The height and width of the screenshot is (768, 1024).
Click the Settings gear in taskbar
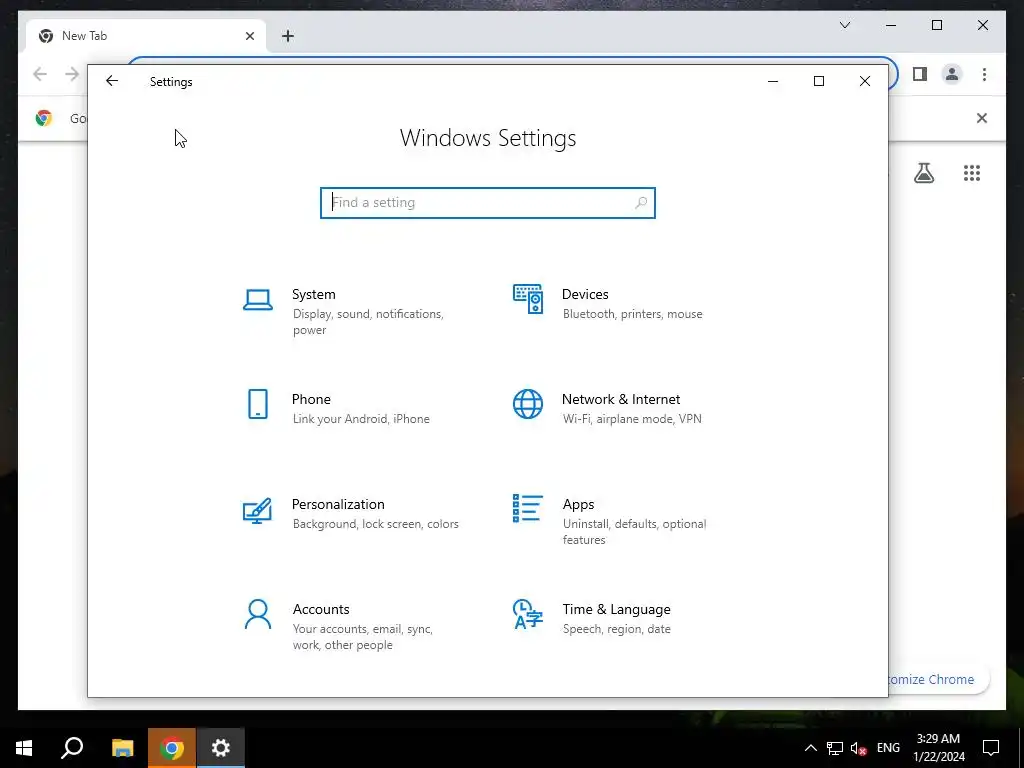pos(221,748)
